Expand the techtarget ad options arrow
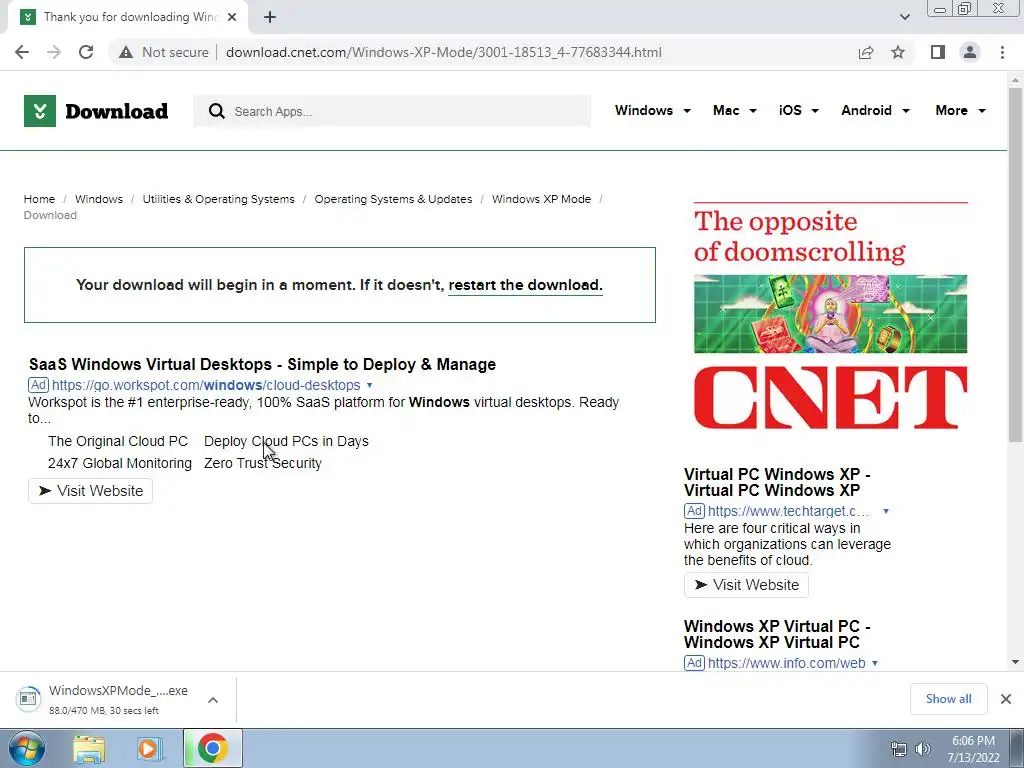The image size is (1024, 768). coord(886,511)
